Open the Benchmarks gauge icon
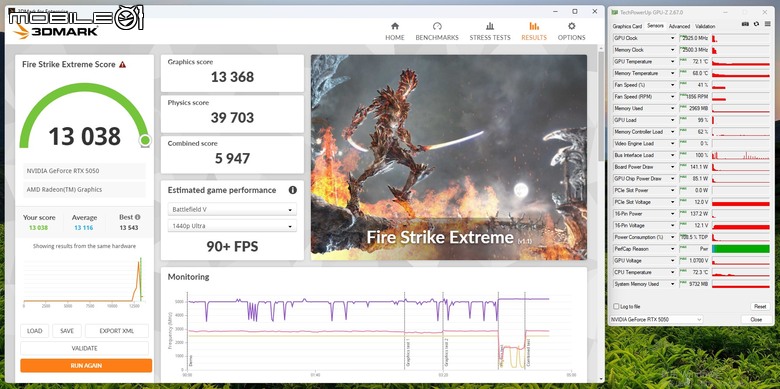The width and height of the screenshot is (780, 389). point(437,26)
